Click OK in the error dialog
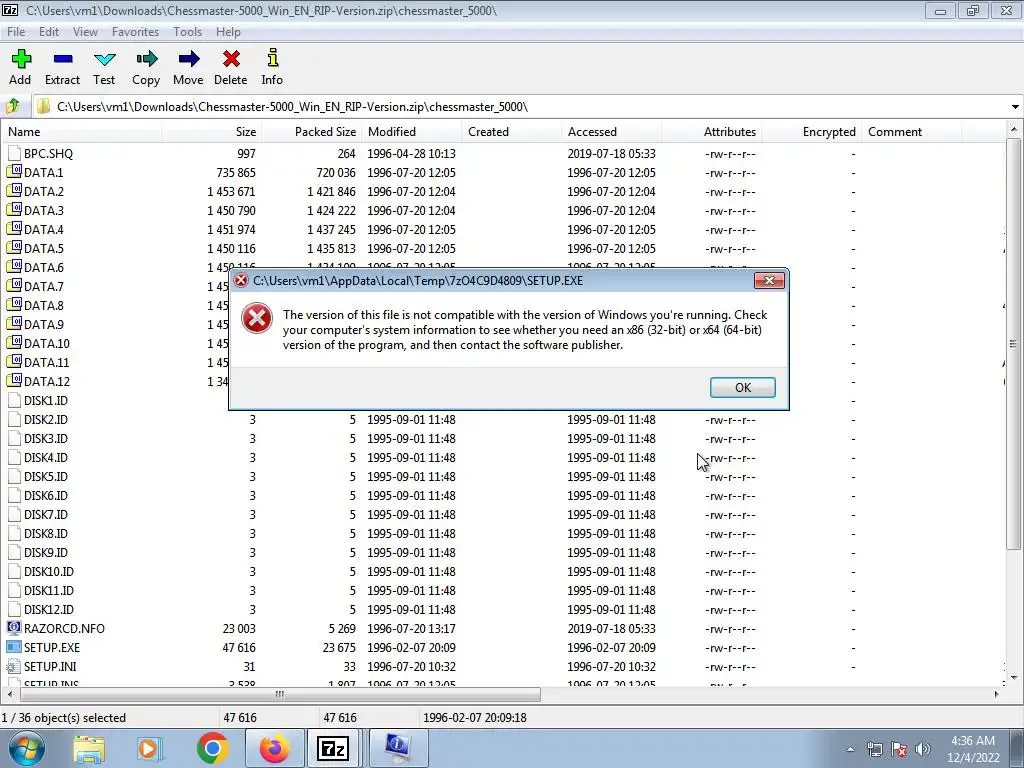 point(743,387)
